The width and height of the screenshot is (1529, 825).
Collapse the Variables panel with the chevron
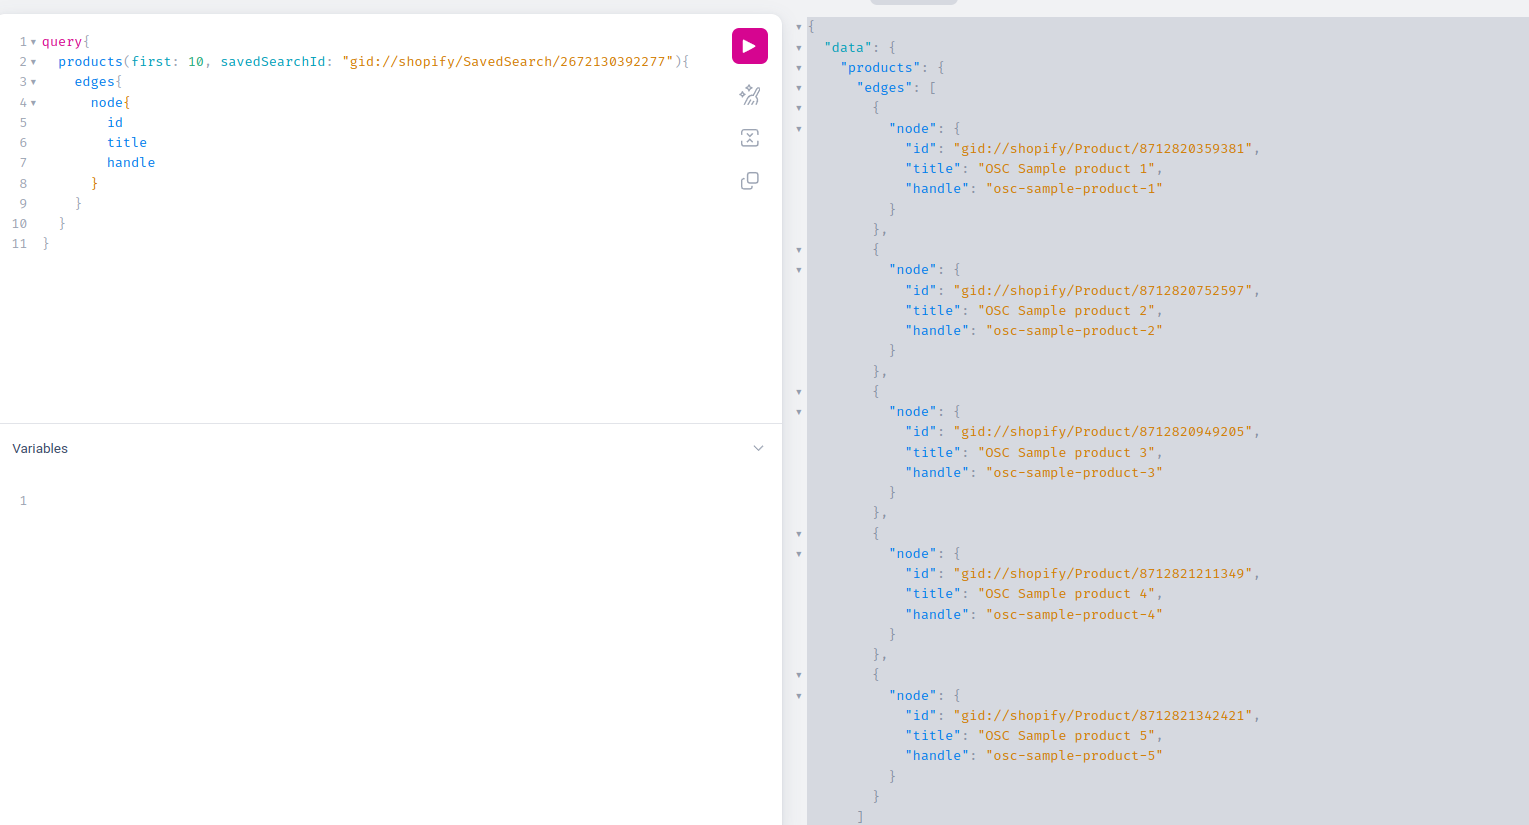coord(758,448)
